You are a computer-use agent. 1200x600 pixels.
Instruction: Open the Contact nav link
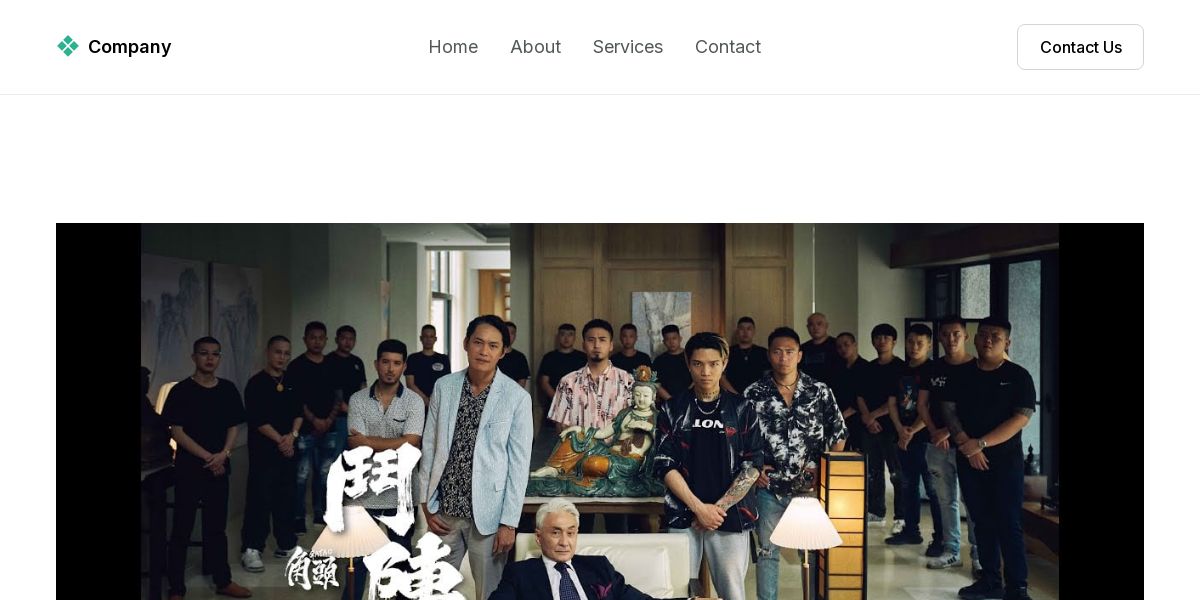728,47
